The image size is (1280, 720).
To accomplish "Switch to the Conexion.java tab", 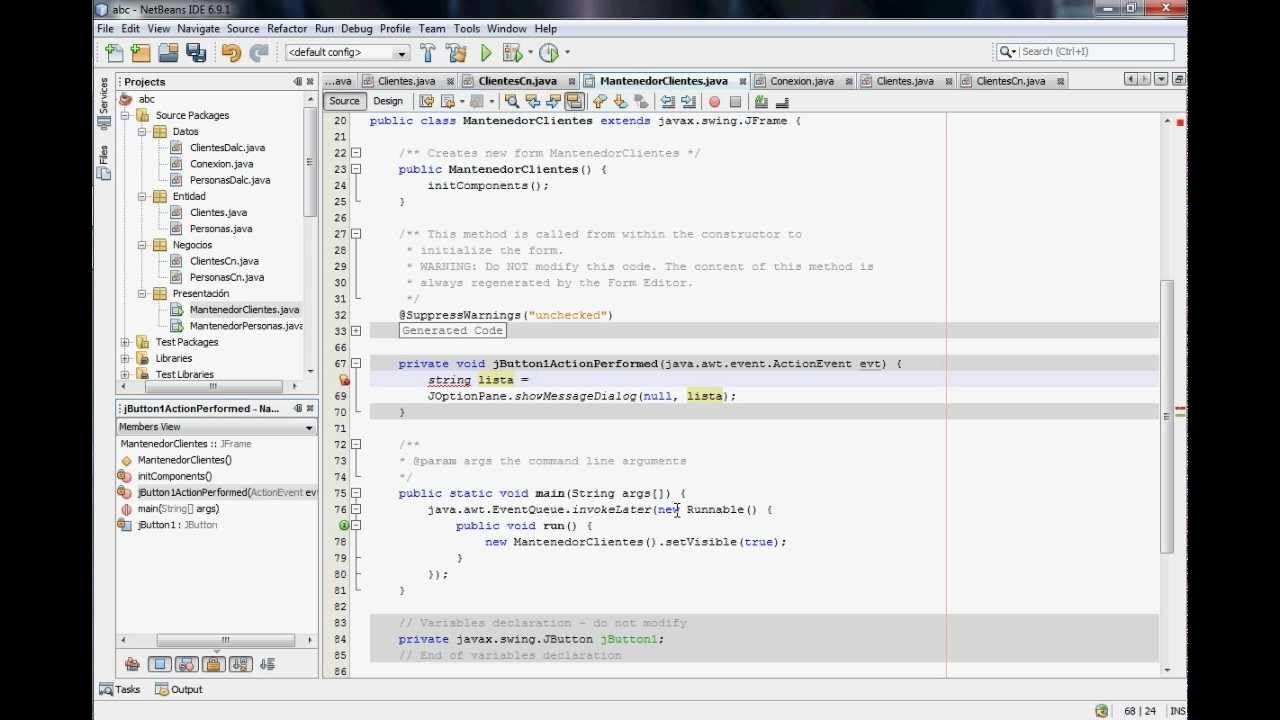I will tap(802, 81).
